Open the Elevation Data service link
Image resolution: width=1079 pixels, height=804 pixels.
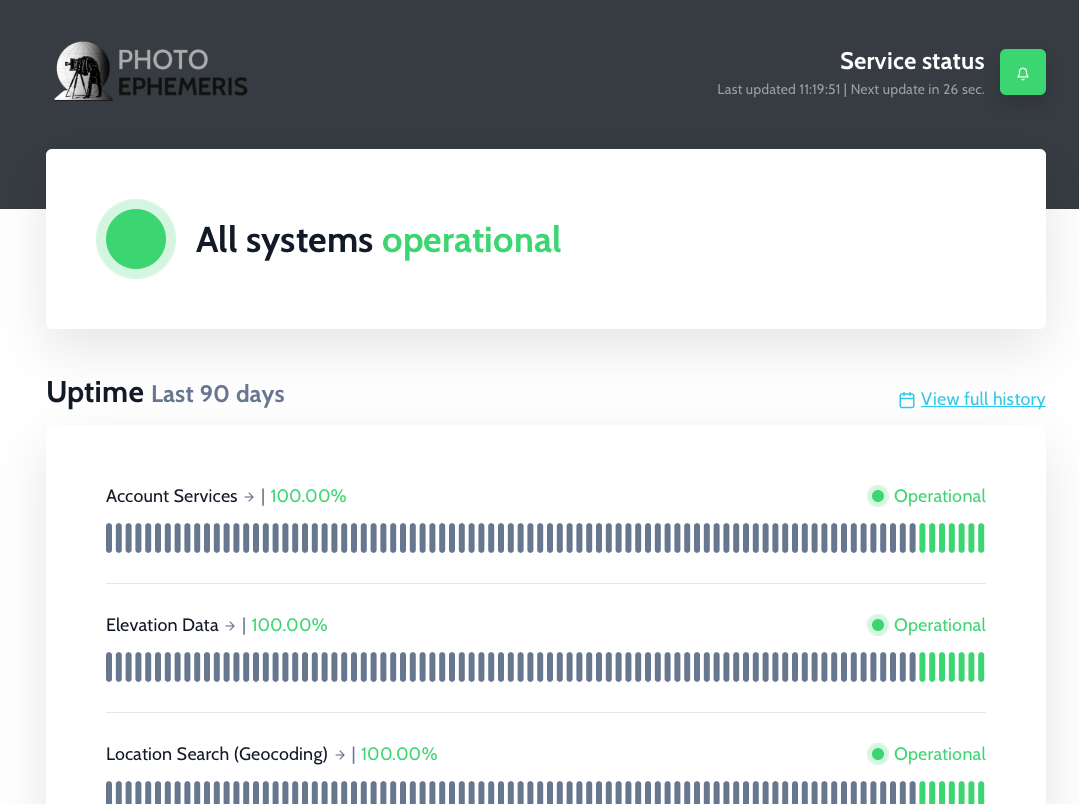162,625
